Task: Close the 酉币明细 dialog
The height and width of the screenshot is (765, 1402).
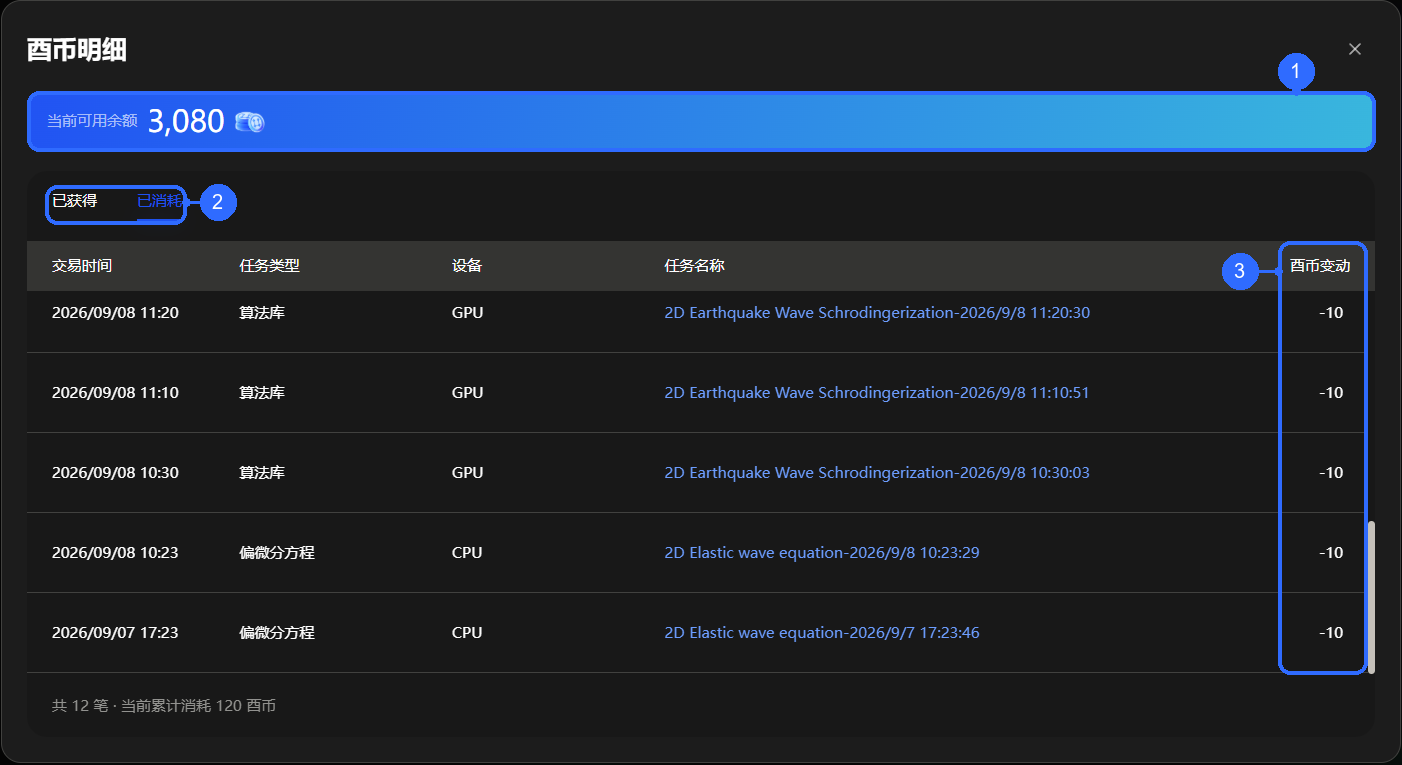Action: coord(1355,49)
